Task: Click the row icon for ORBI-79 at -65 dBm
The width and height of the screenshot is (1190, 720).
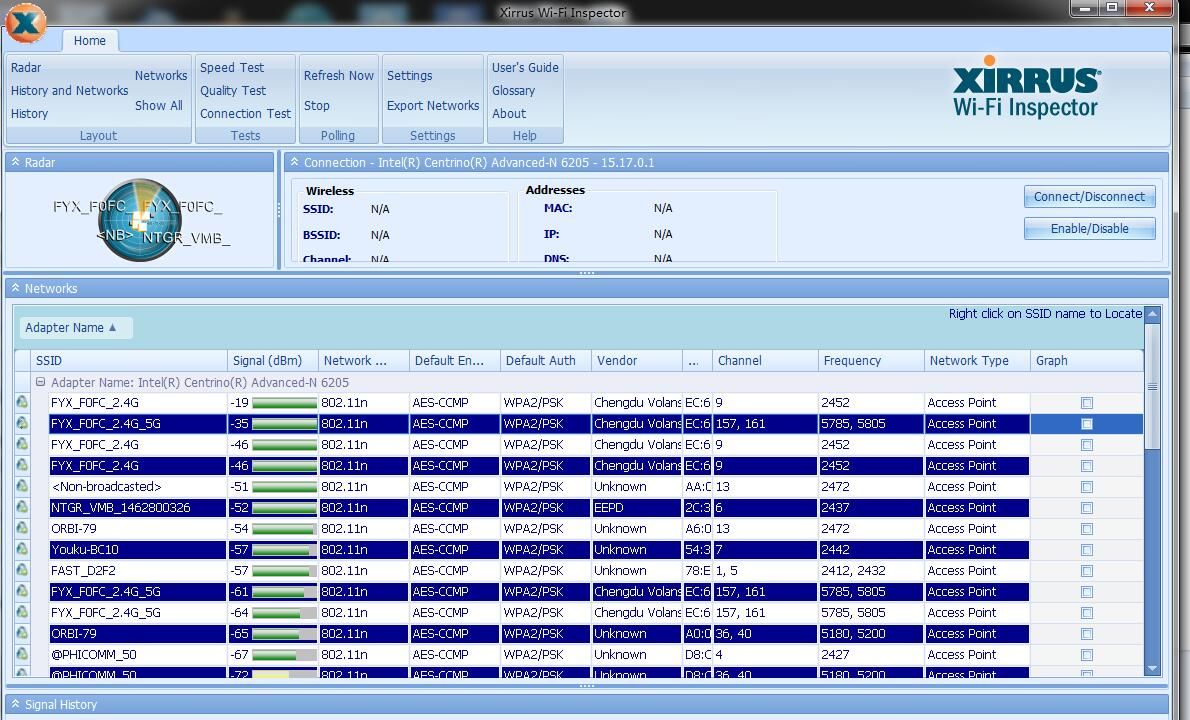Action: (22, 634)
